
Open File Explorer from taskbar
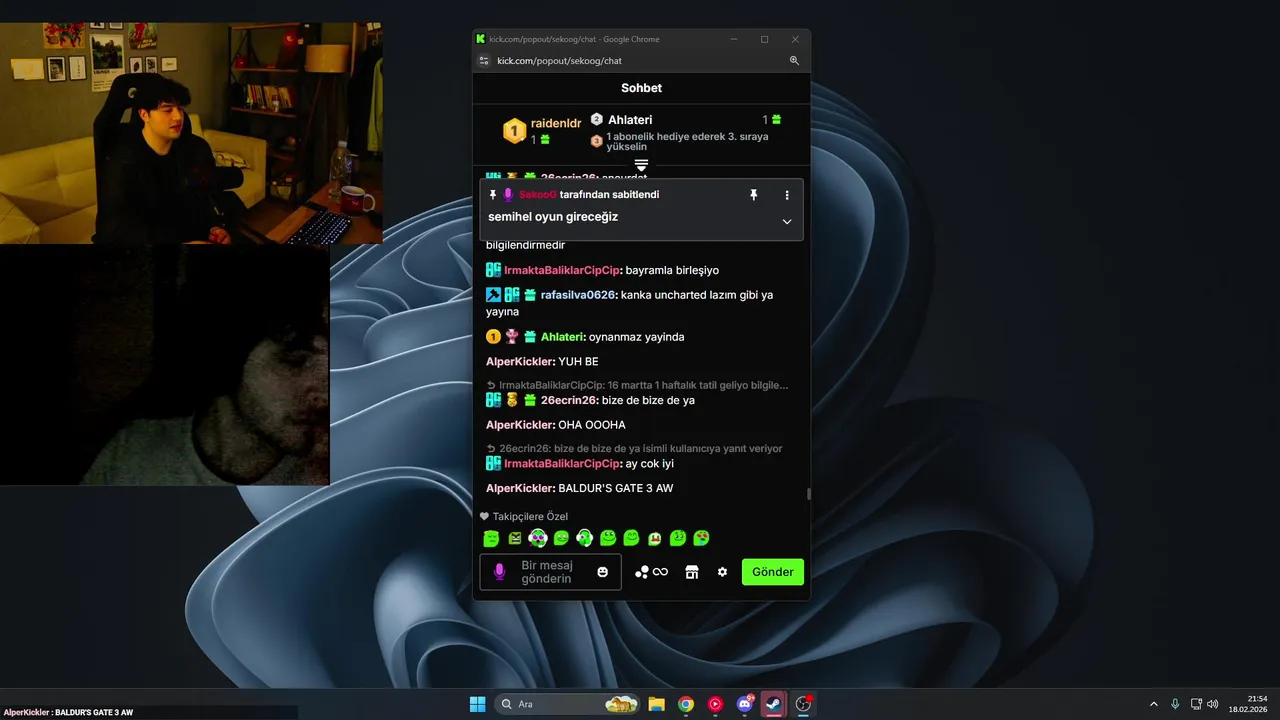tap(656, 704)
